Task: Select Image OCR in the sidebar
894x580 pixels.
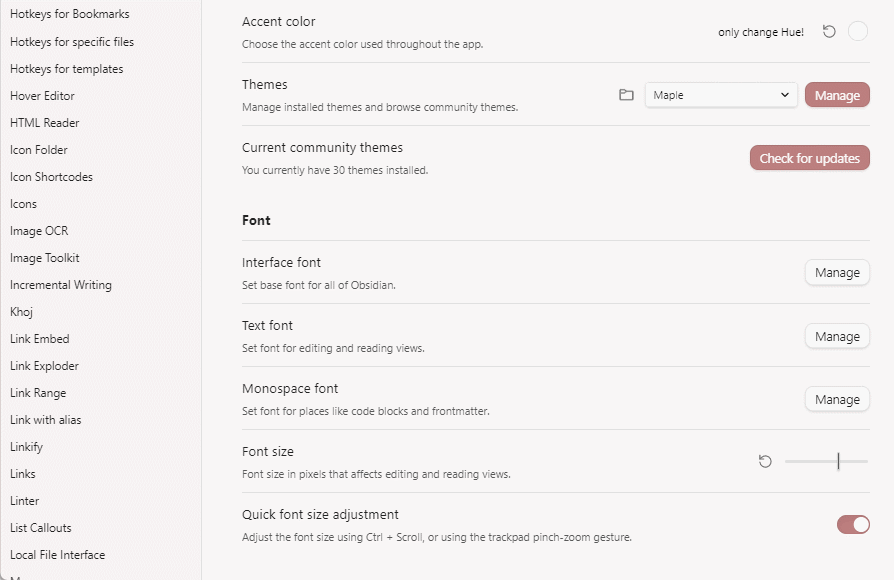Action: click(39, 230)
